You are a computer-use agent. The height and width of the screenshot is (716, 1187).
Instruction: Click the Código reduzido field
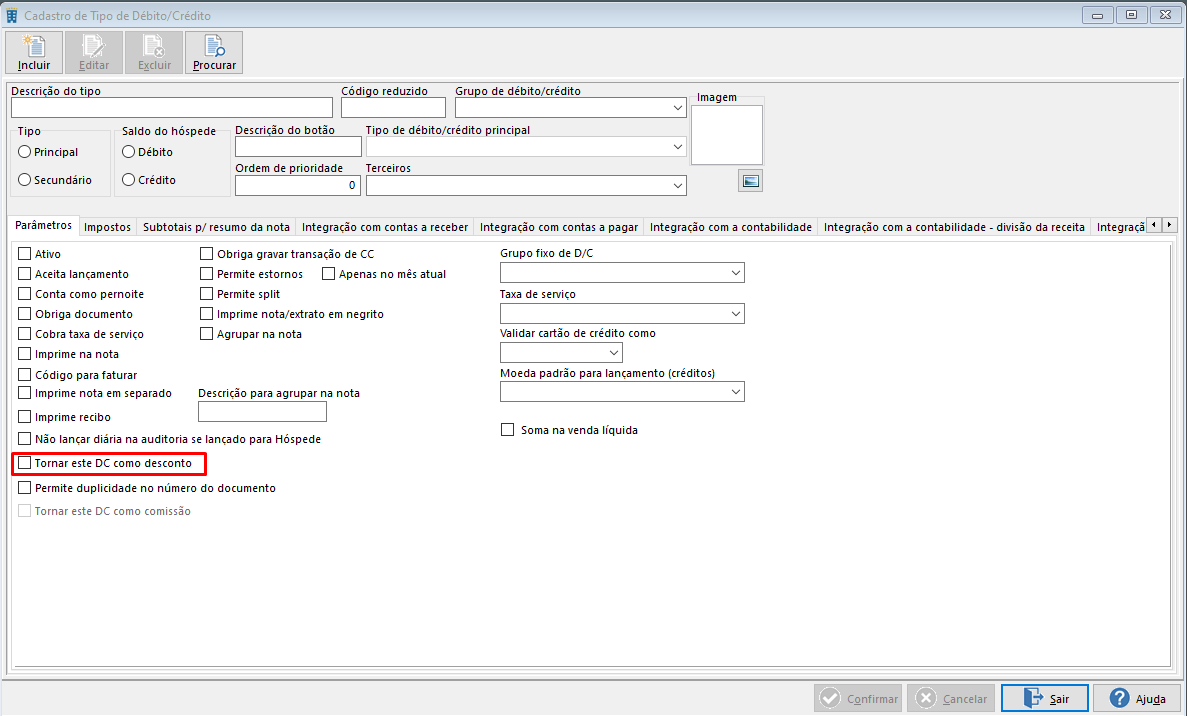[x=394, y=108]
